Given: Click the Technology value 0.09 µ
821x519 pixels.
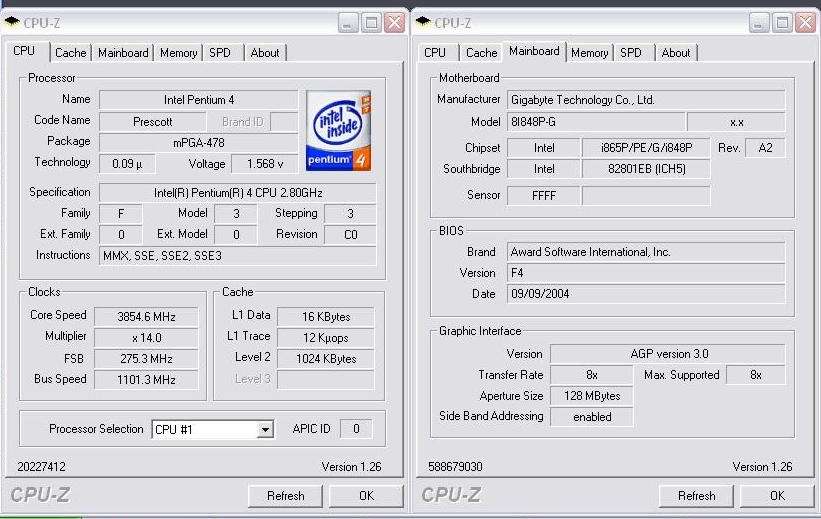Looking at the screenshot, I should (x=127, y=164).
